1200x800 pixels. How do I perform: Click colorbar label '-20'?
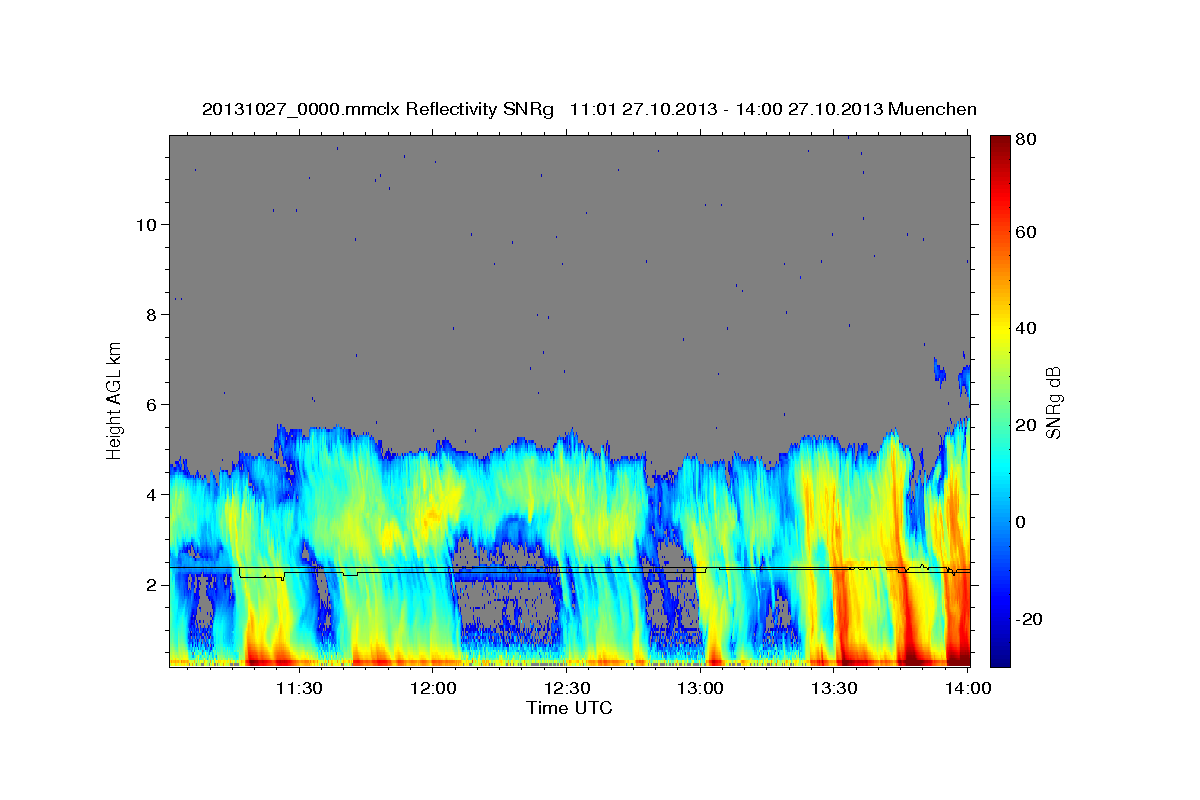(x=1030, y=619)
